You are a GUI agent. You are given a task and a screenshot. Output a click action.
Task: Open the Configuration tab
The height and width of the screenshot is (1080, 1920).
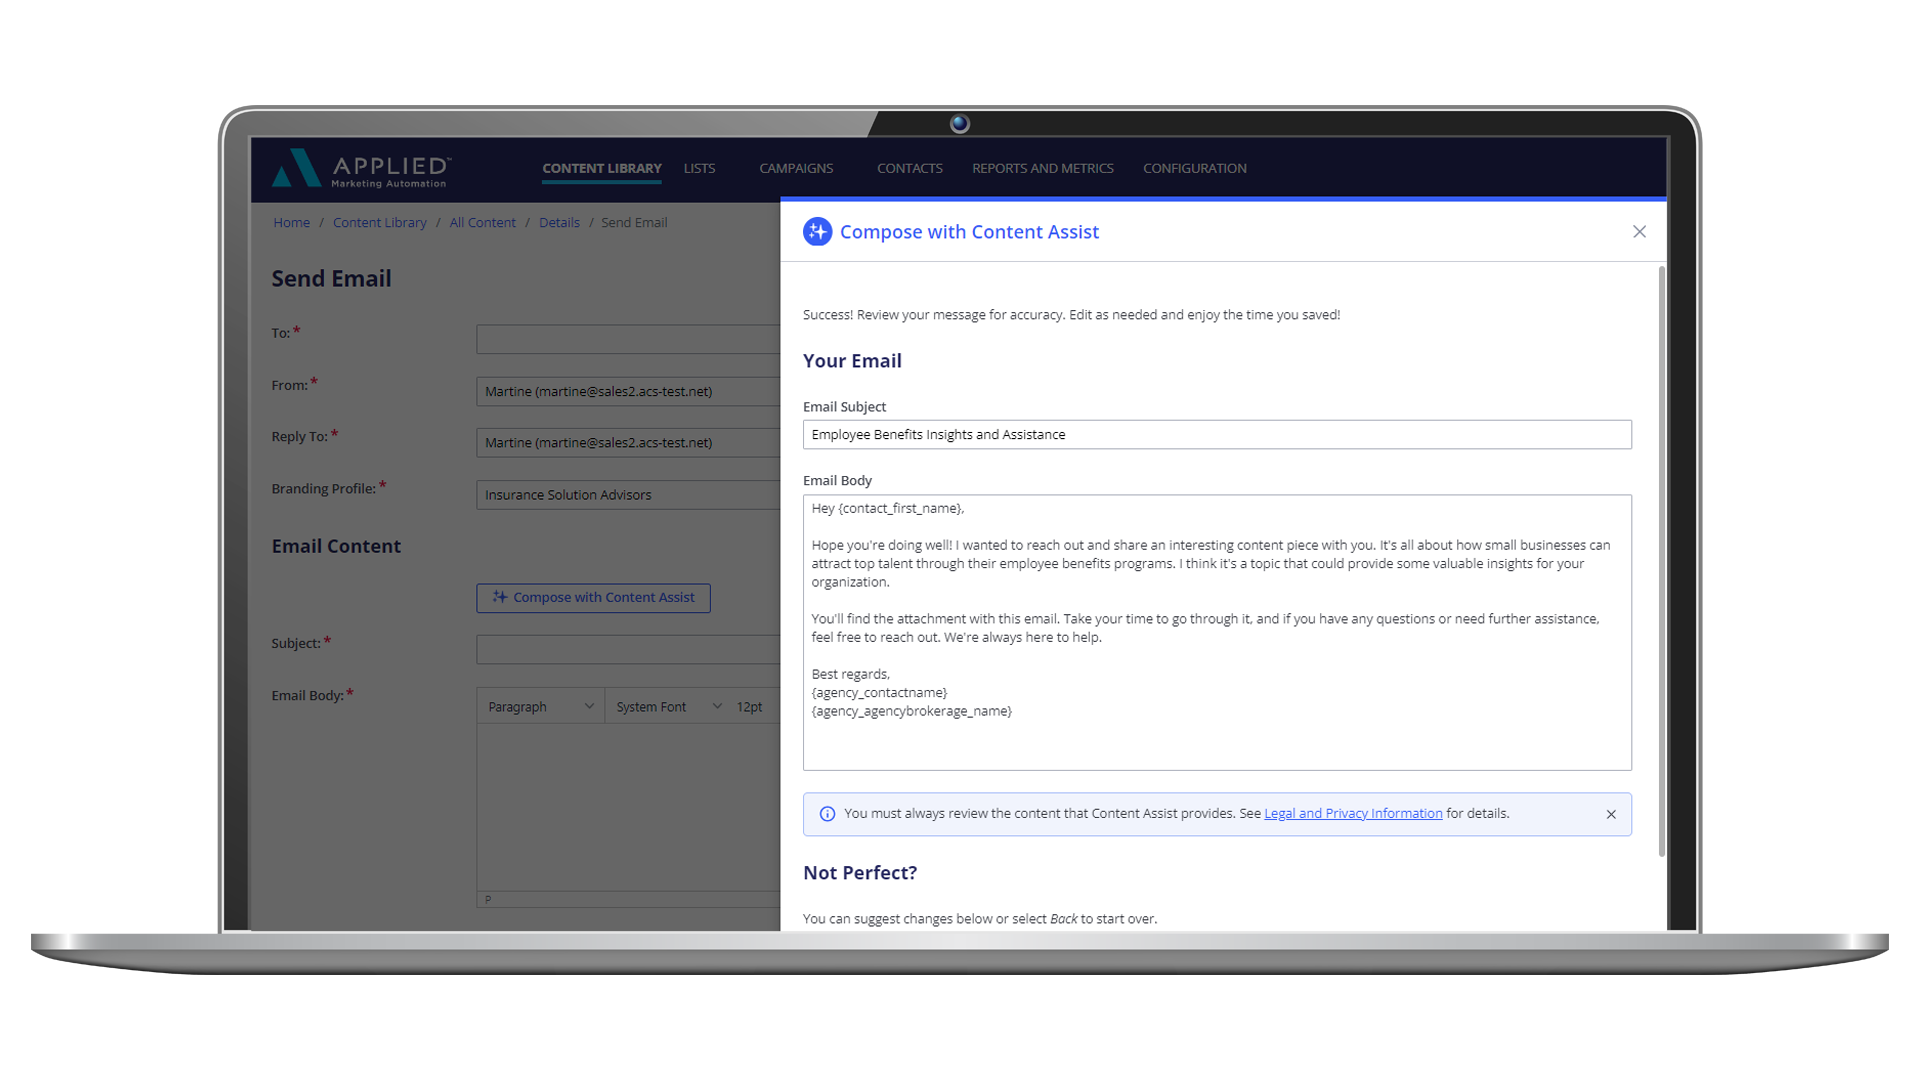pyautogui.click(x=1195, y=168)
